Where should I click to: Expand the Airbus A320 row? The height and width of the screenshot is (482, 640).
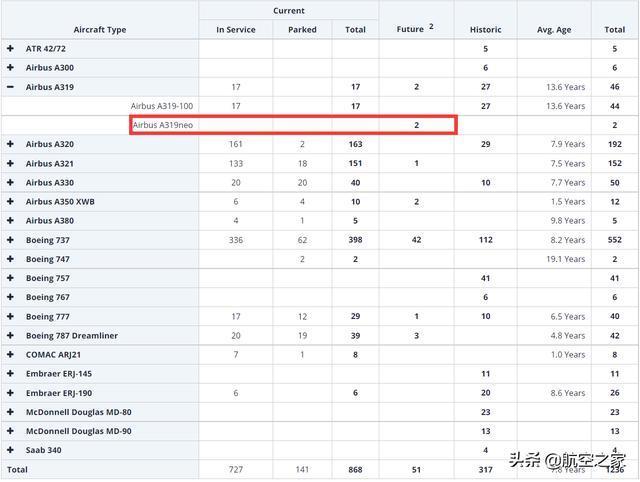click(11, 144)
